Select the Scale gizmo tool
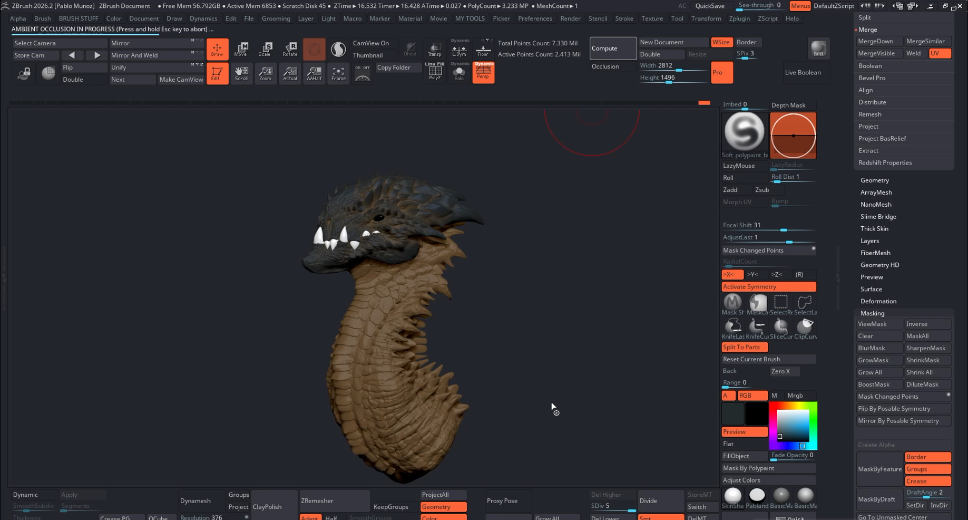 point(265,49)
